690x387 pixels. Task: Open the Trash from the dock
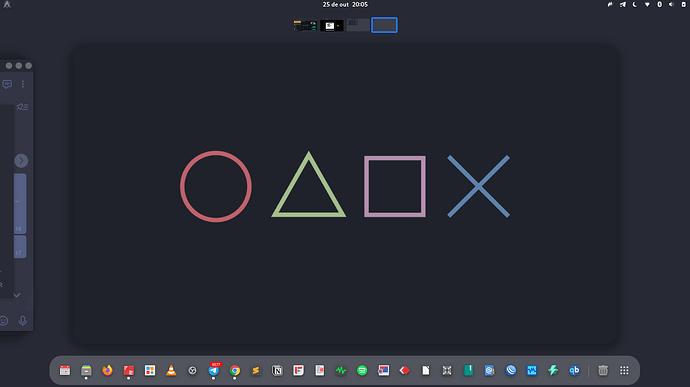pyautogui.click(x=603, y=370)
